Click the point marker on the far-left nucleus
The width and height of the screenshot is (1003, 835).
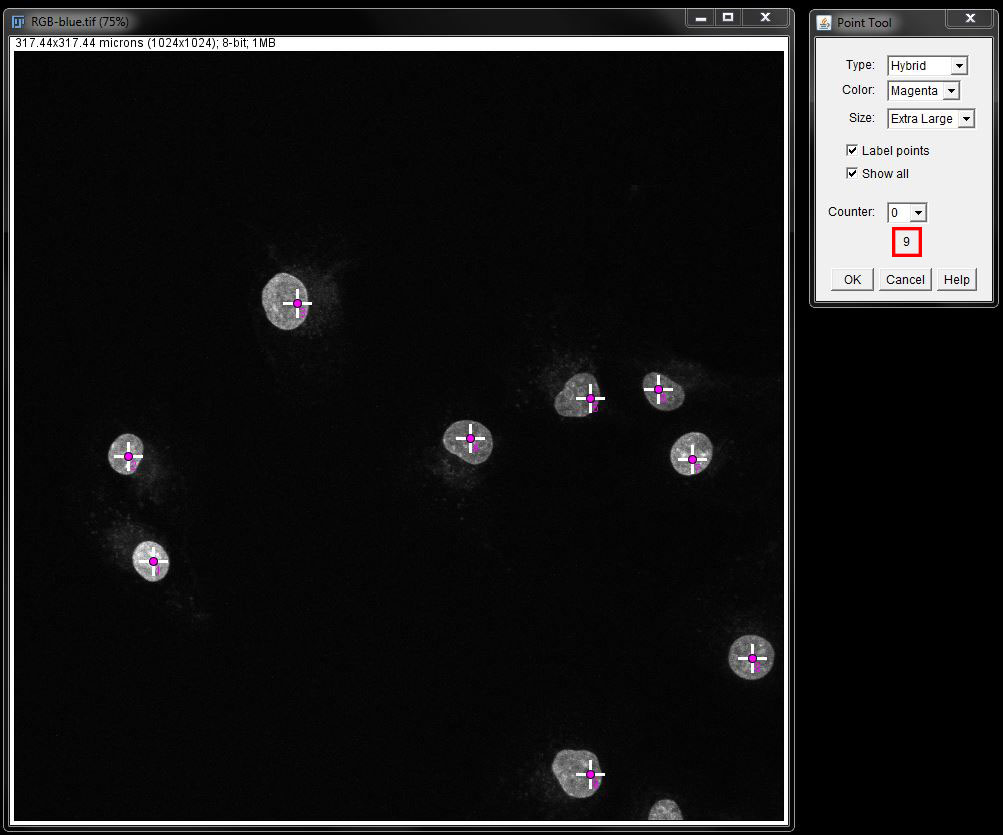pyautogui.click(x=127, y=457)
